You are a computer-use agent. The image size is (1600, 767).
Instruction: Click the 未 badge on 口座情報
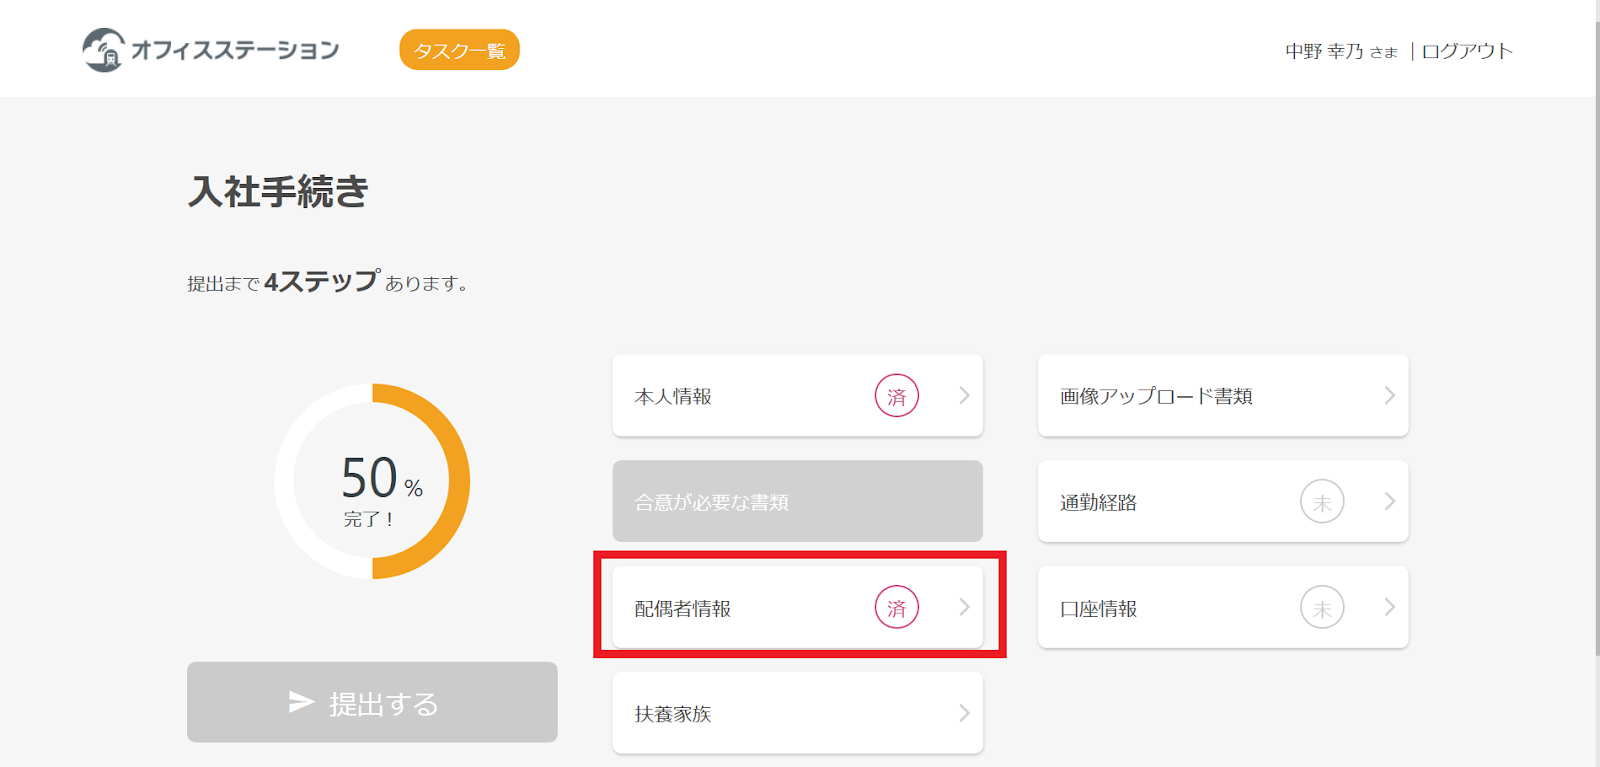click(x=1322, y=607)
